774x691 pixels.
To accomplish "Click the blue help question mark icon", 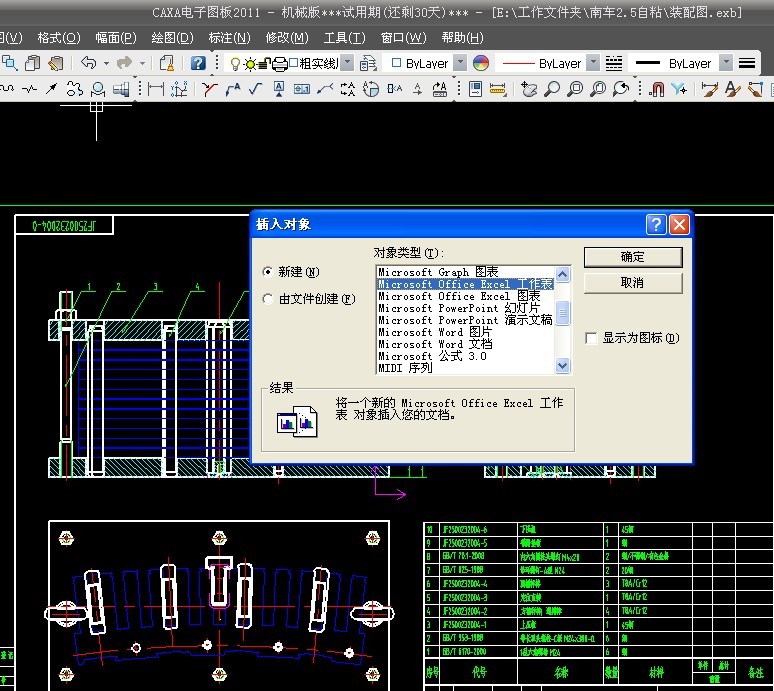I will (x=198, y=63).
